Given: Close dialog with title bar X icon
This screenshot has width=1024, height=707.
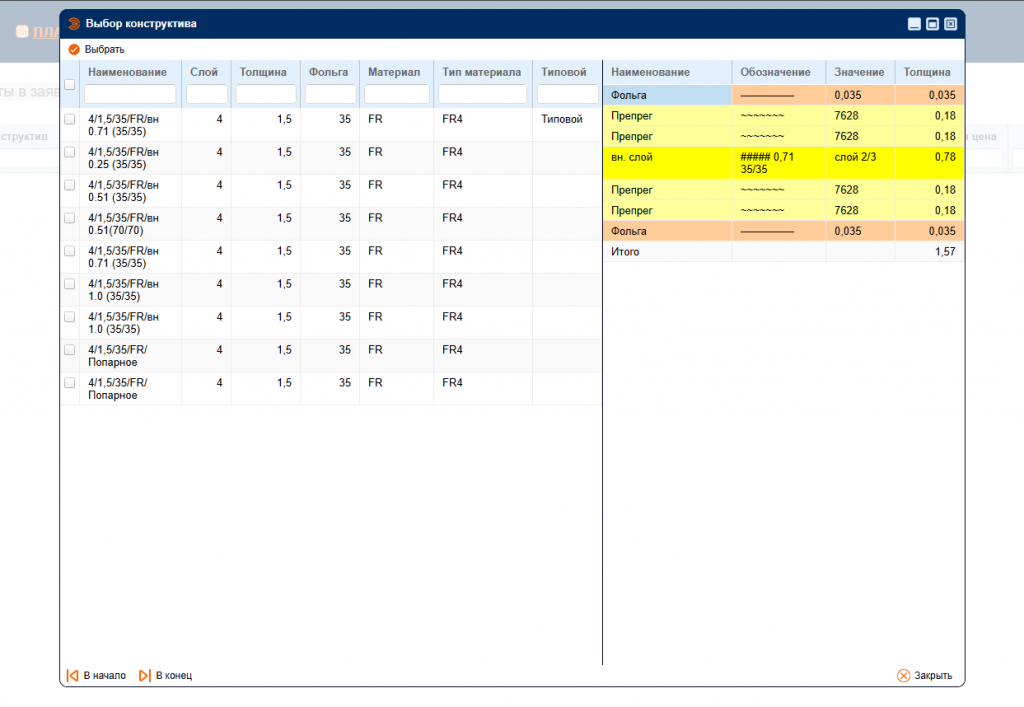Looking at the screenshot, I should [950, 24].
